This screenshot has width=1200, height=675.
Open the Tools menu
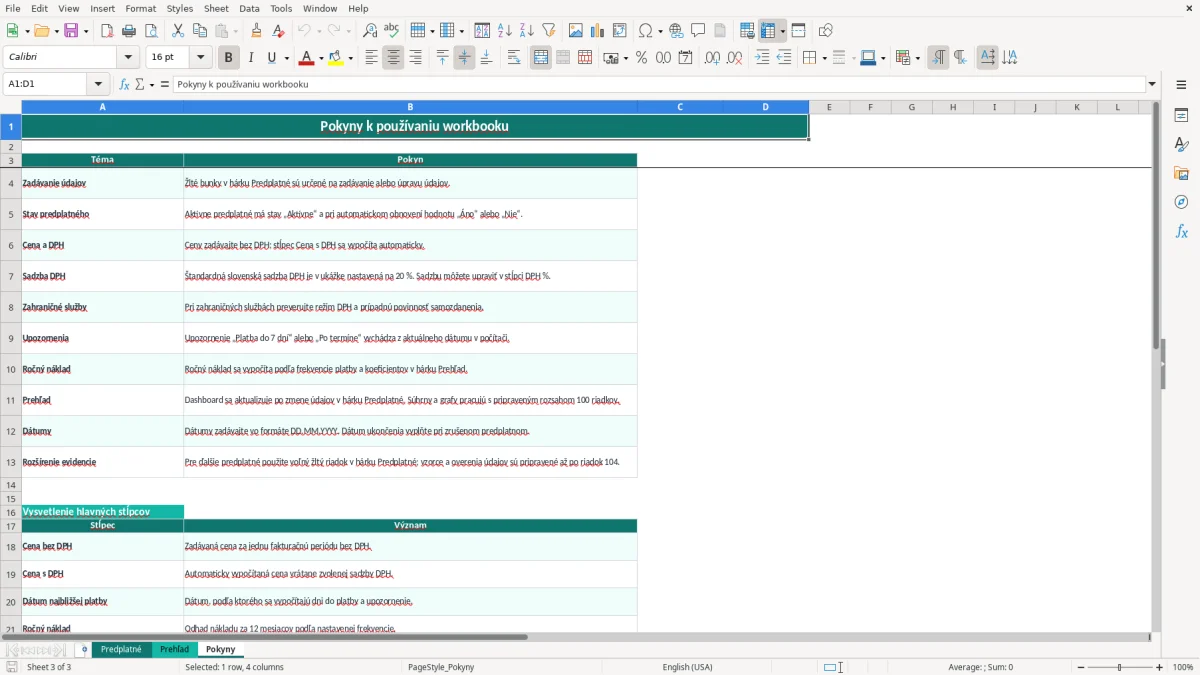[x=281, y=8]
